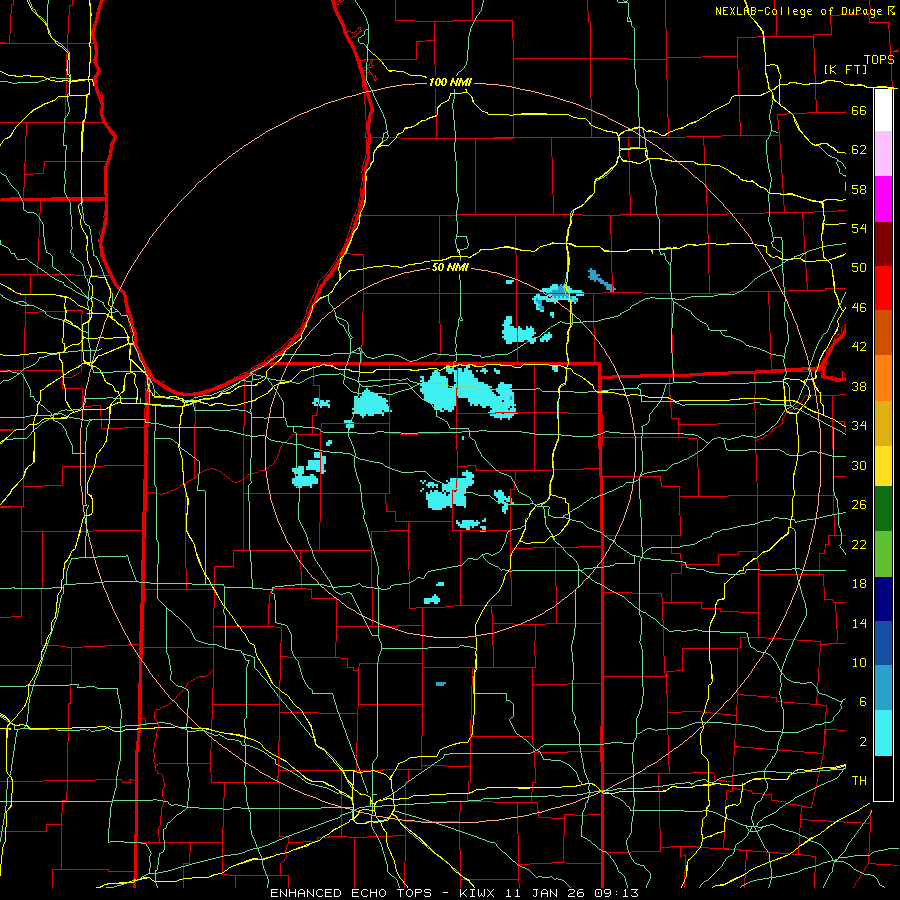Pick the dark green legend swatch

883,509
